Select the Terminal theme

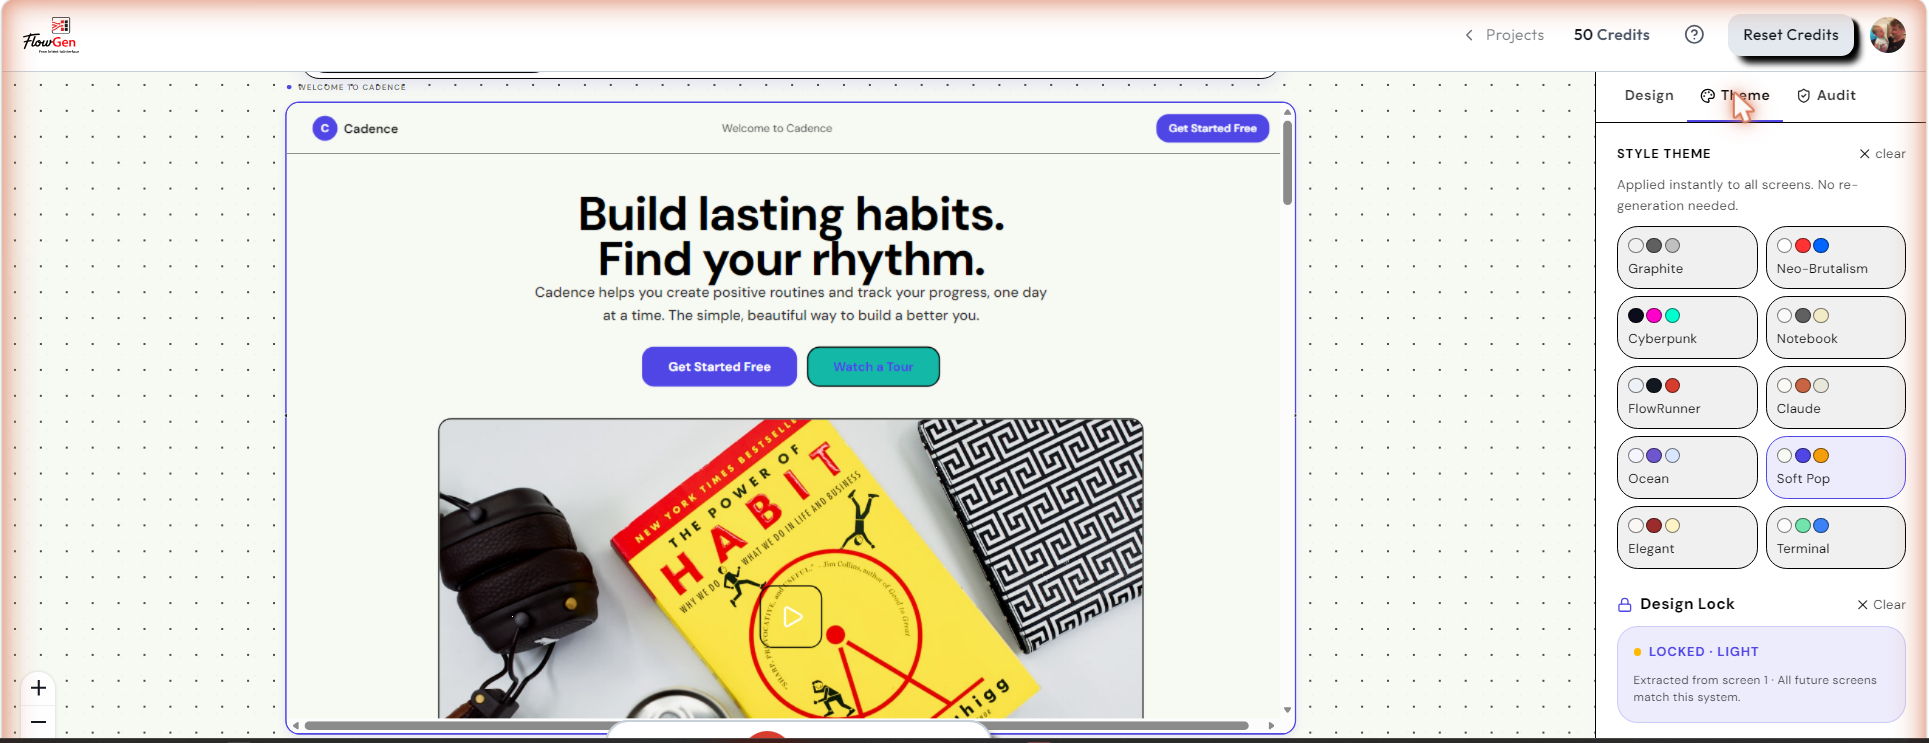(1836, 537)
